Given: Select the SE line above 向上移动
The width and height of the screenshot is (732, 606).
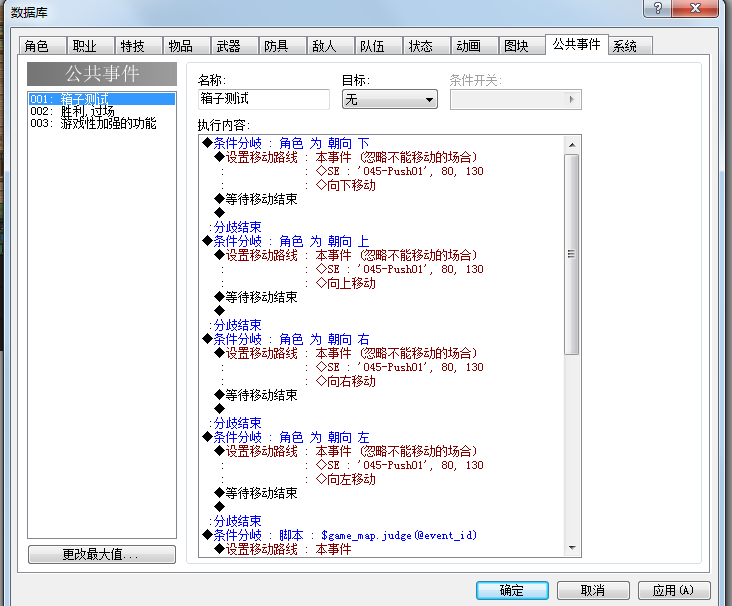Looking at the screenshot, I should pos(400,269).
